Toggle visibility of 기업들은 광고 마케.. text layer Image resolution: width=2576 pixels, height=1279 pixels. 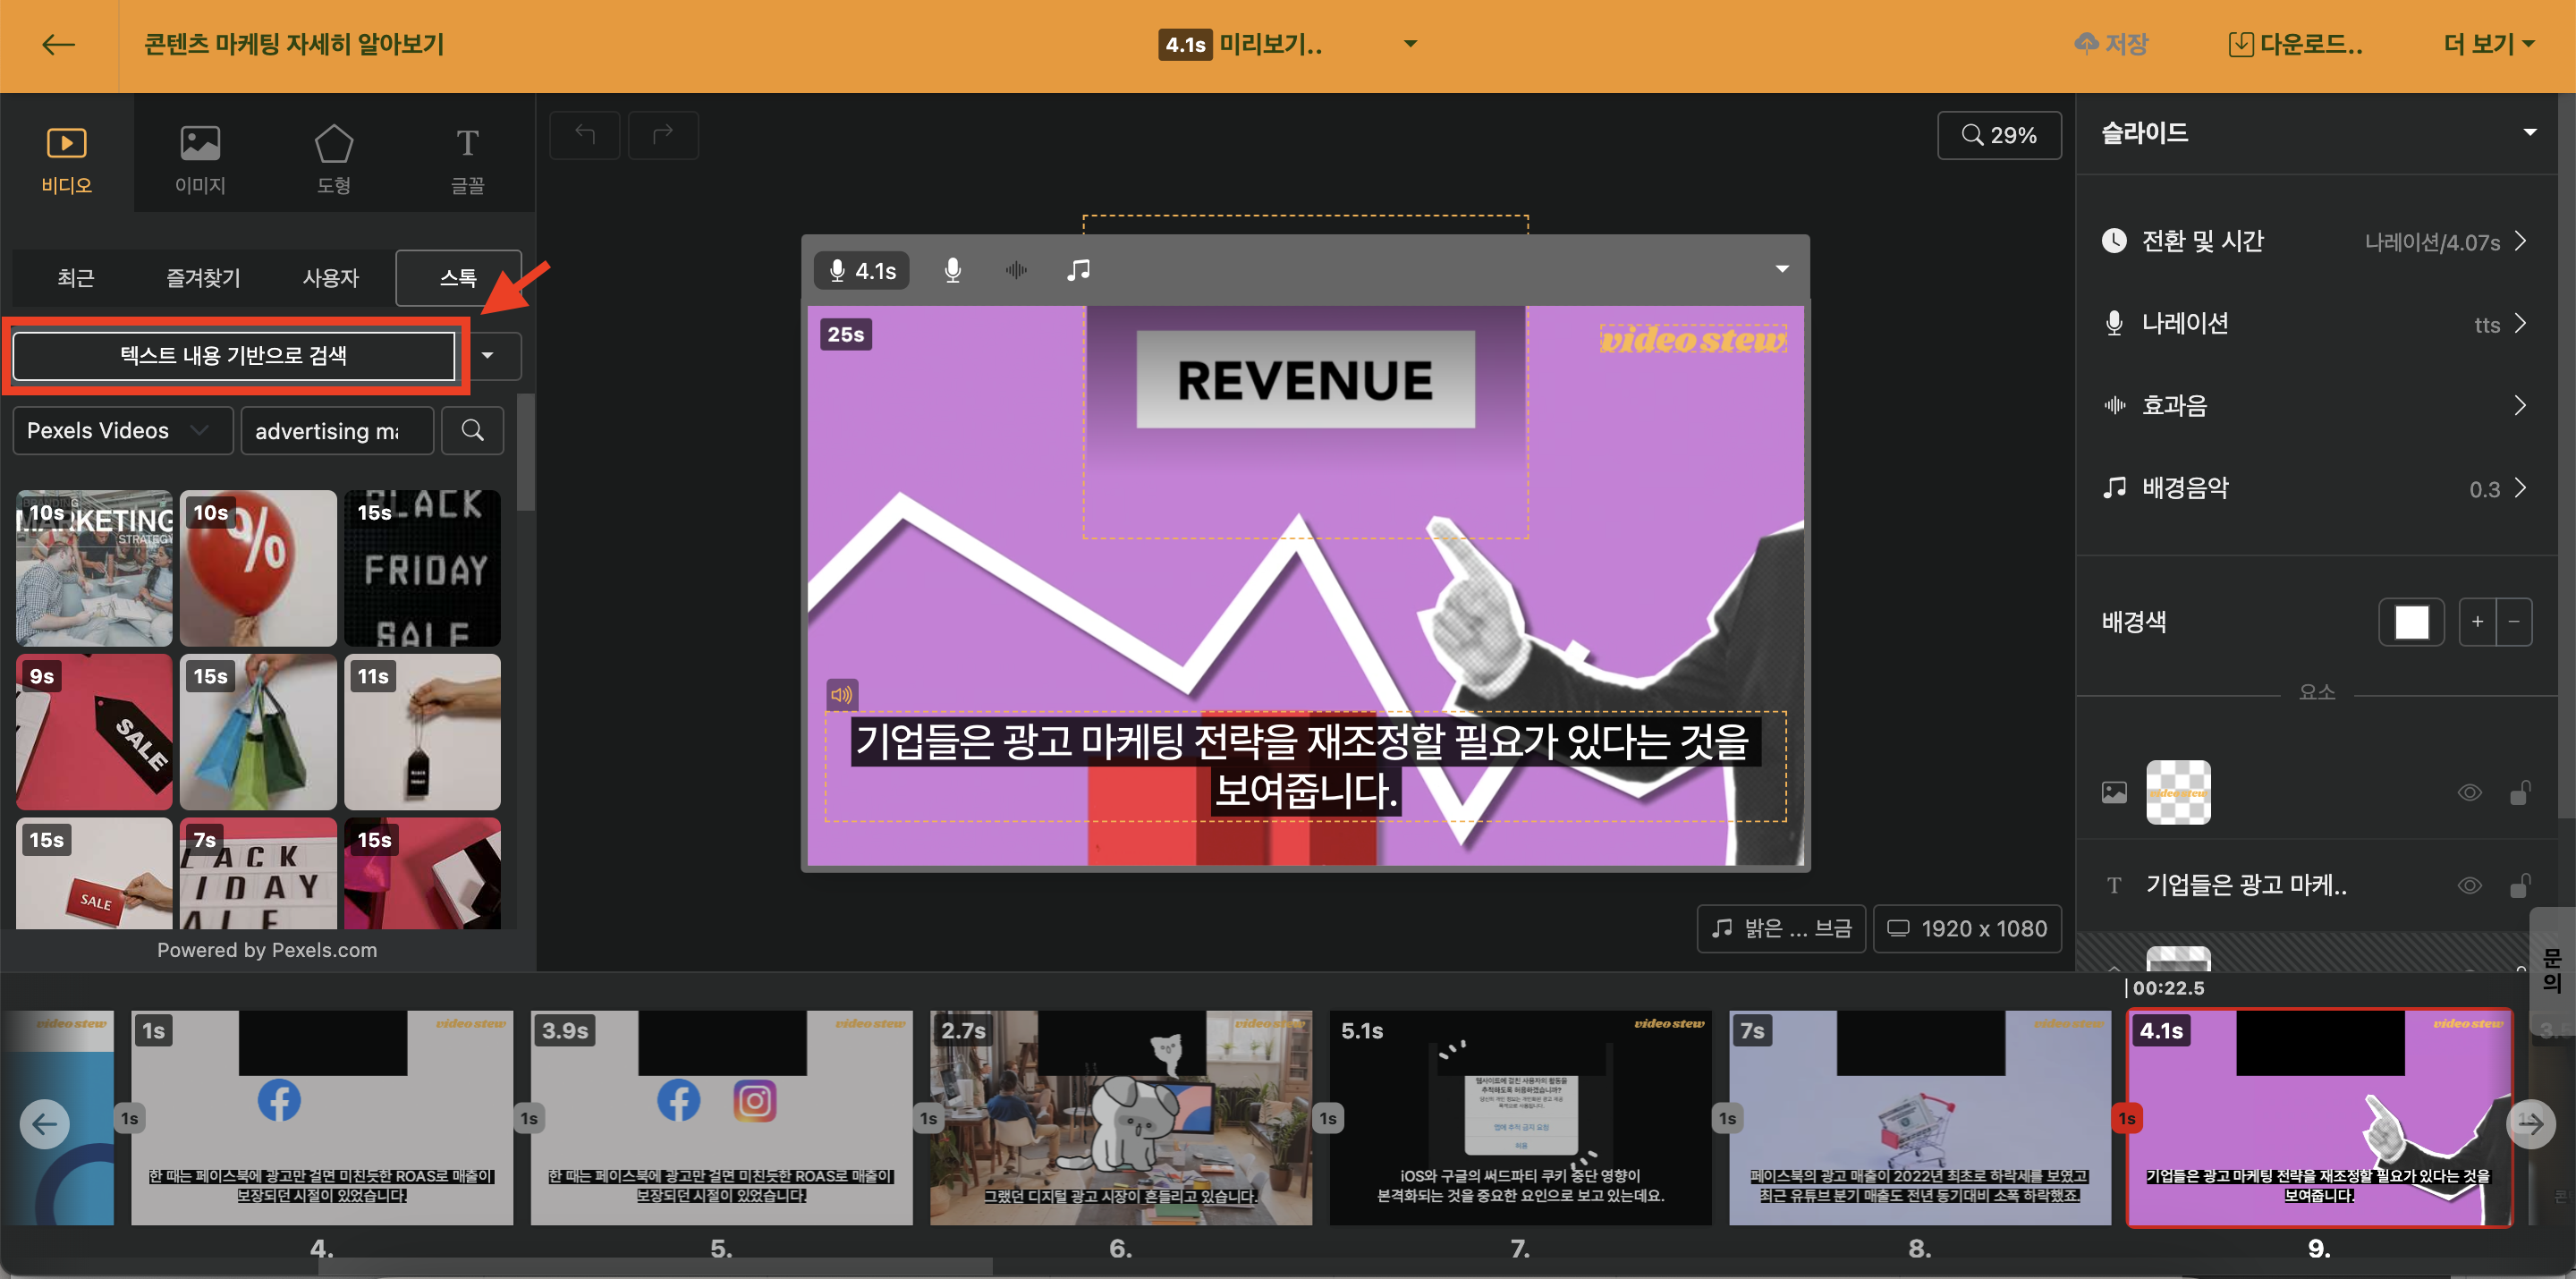(2469, 885)
